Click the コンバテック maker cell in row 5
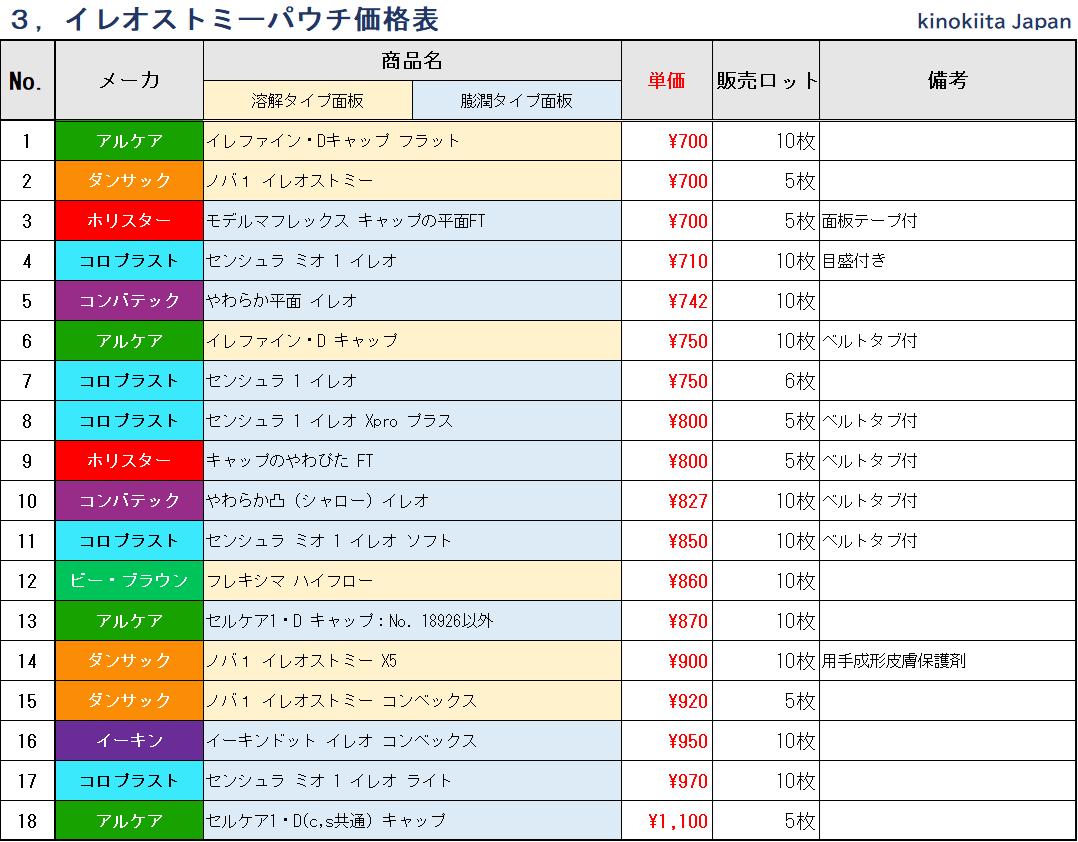This screenshot has width=1078, height=842. (129, 300)
